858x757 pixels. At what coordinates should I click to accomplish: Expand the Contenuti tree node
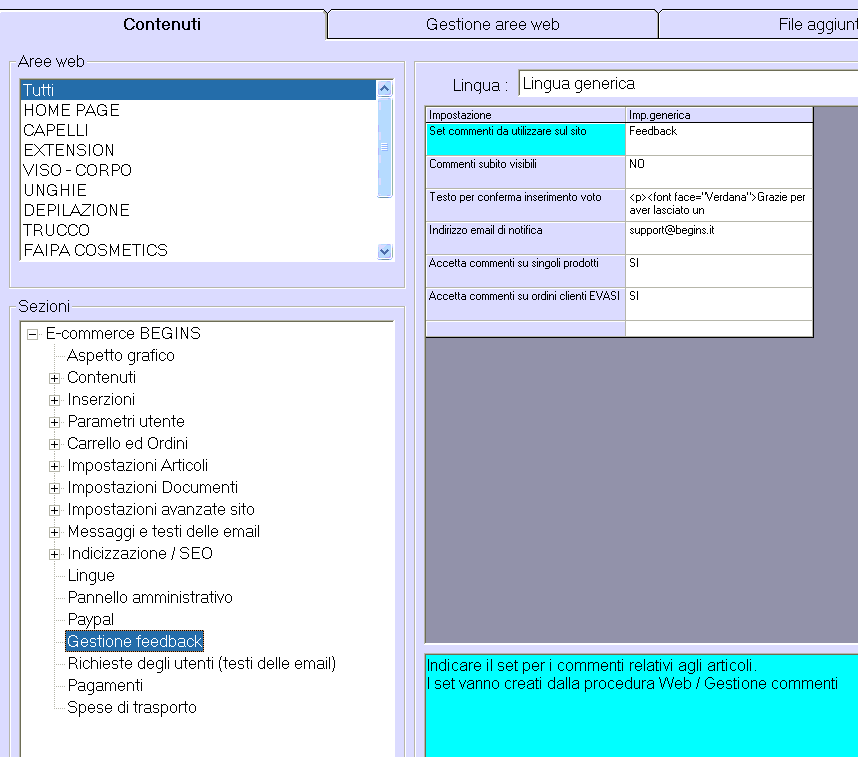point(54,378)
